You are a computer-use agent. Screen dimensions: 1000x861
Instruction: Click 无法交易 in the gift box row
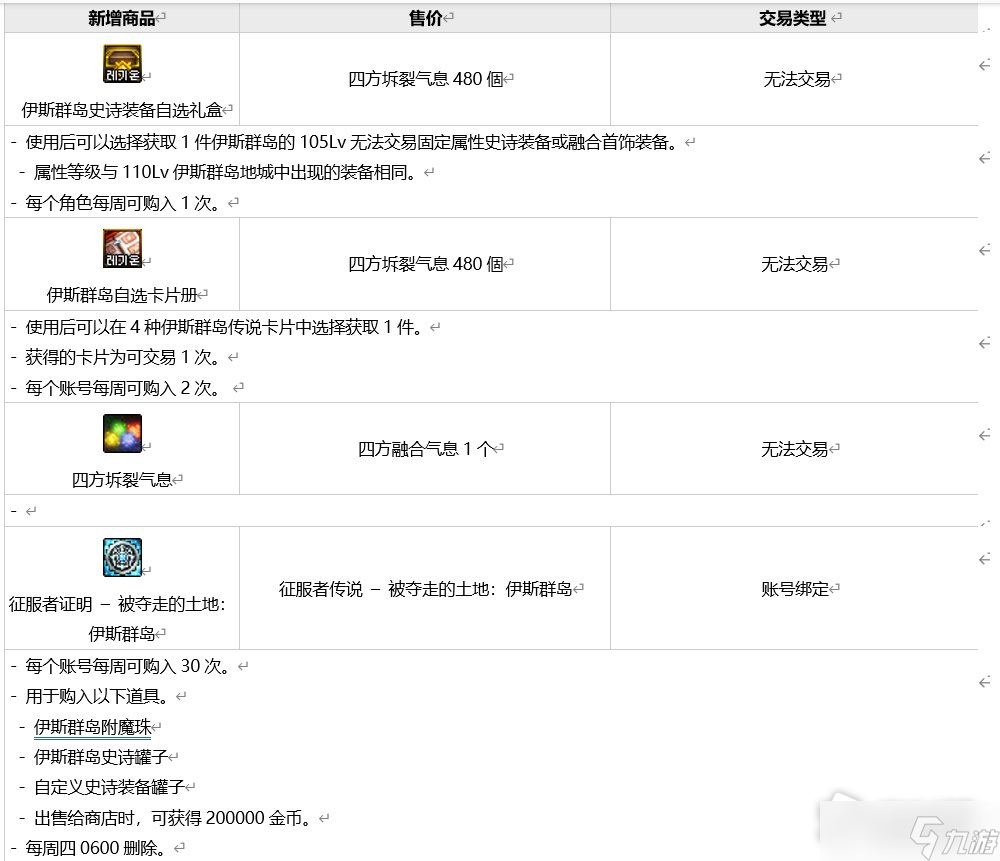pos(797,79)
